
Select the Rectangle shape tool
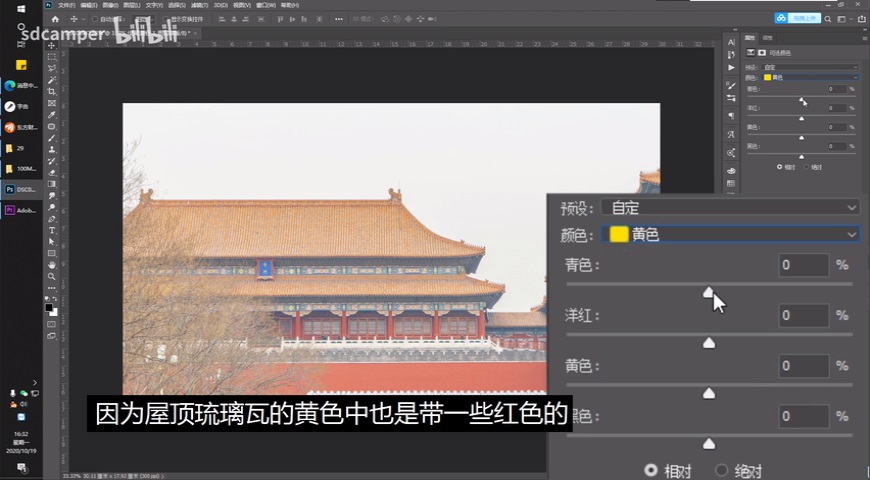click(x=52, y=254)
